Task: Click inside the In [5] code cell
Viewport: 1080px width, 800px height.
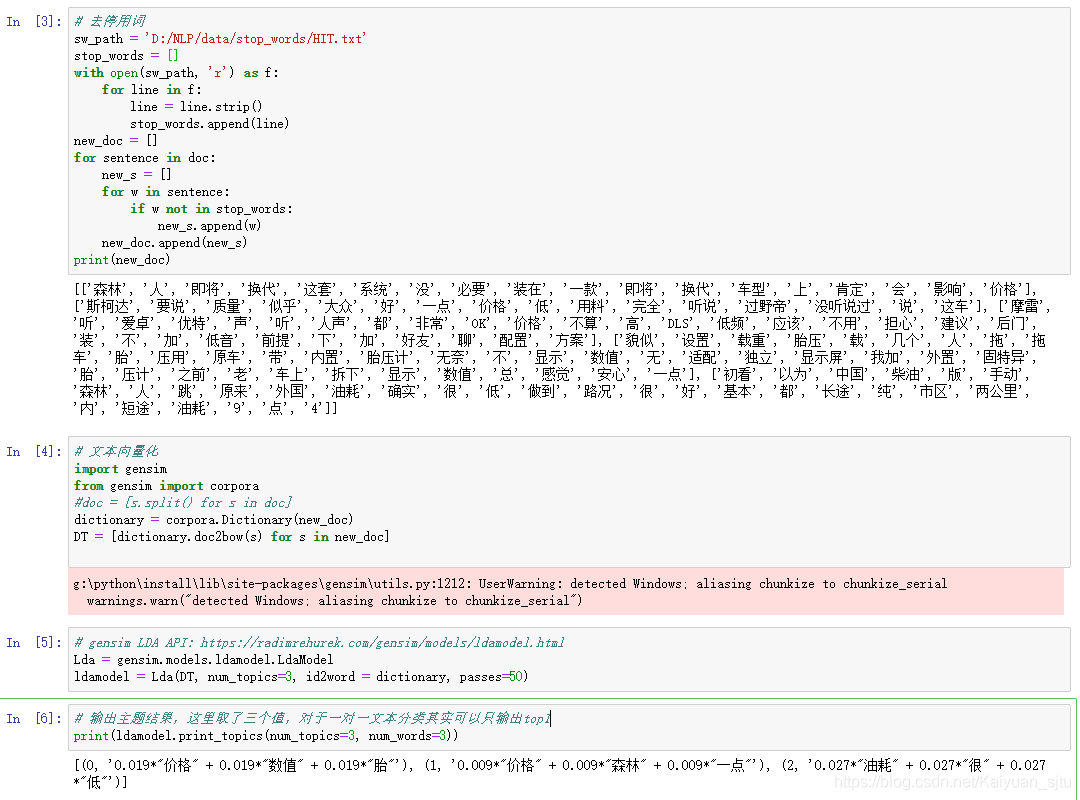Action: pos(569,659)
